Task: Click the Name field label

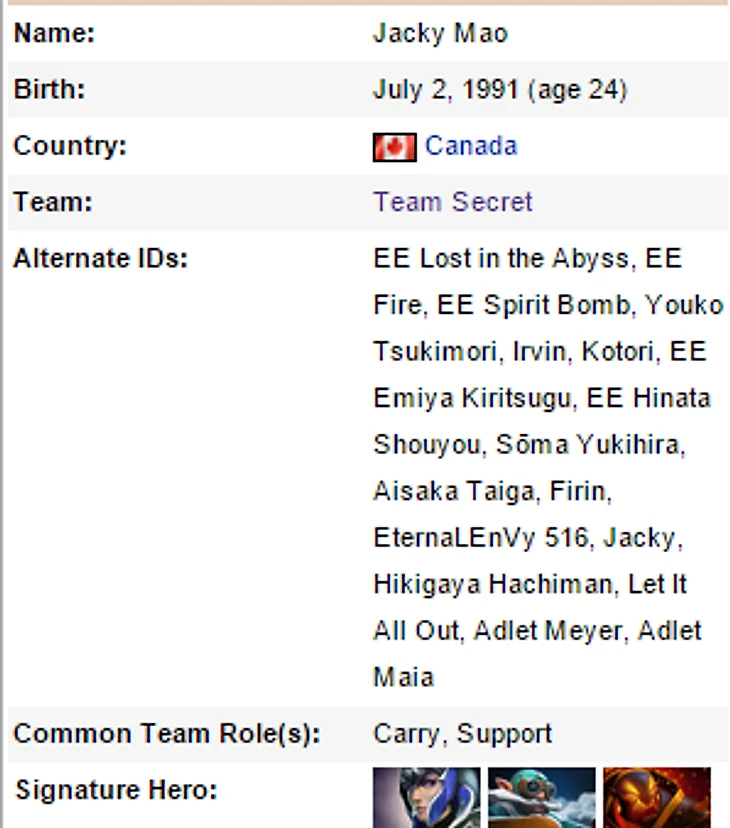Action: (x=54, y=34)
